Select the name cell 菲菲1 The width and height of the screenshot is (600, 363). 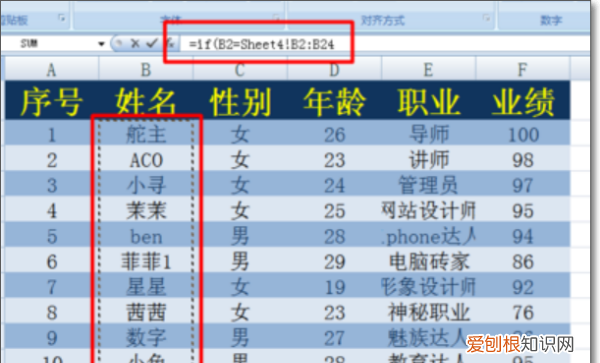coord(146,261)
